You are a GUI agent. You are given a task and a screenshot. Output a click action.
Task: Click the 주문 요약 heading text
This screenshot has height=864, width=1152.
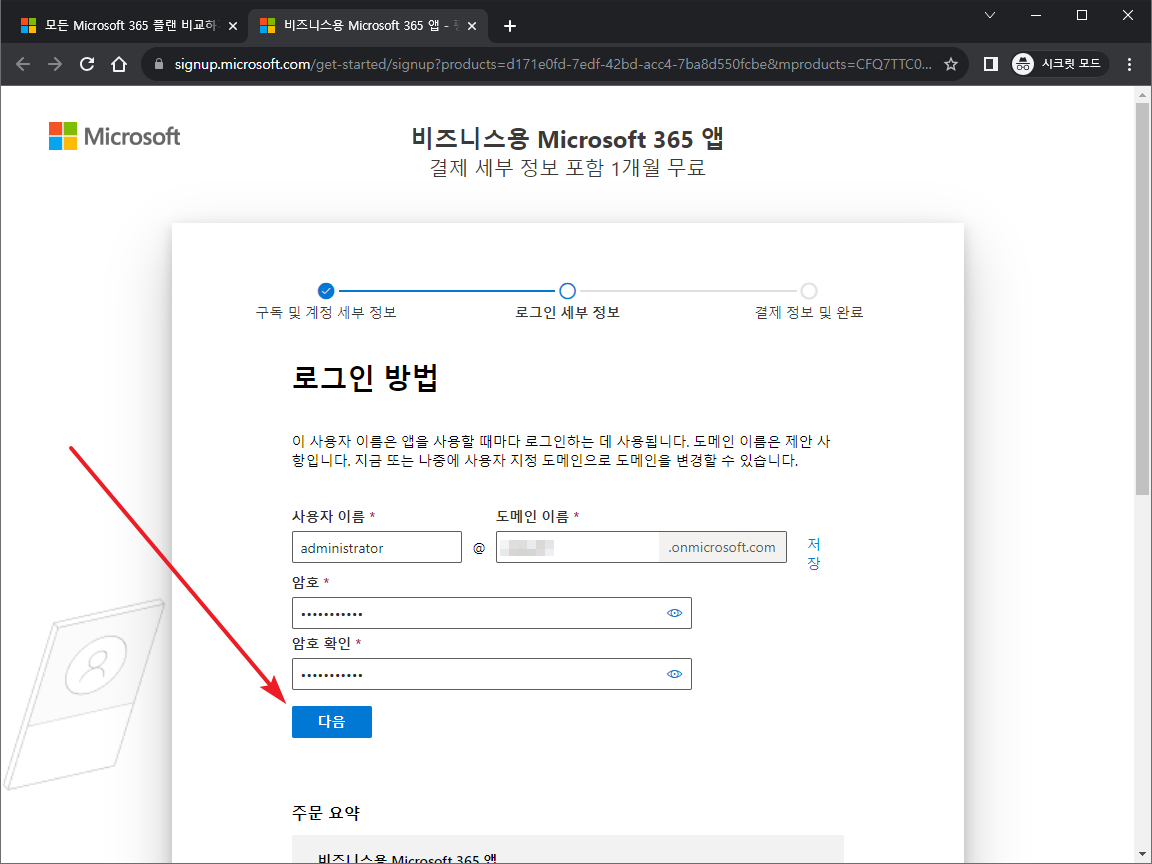(325, 813)
